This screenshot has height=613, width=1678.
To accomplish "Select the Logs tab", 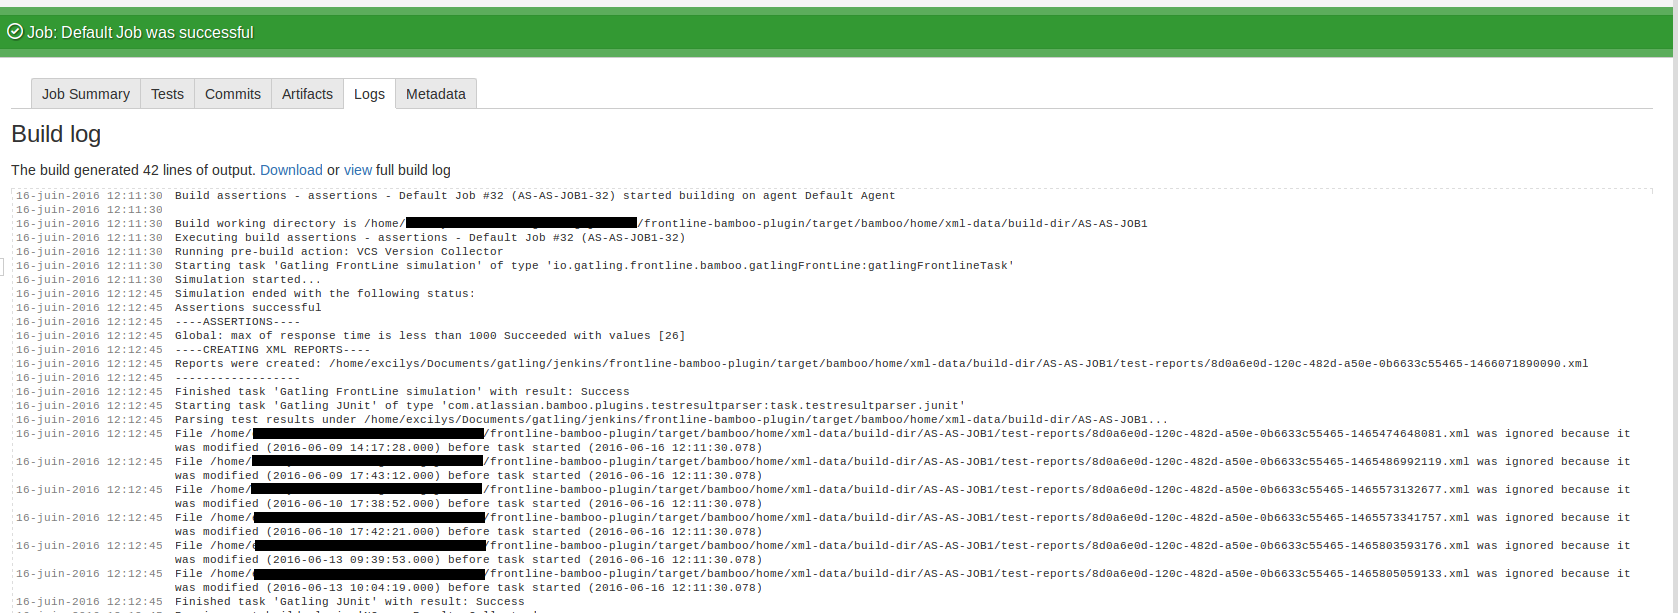I will [369, 94].
